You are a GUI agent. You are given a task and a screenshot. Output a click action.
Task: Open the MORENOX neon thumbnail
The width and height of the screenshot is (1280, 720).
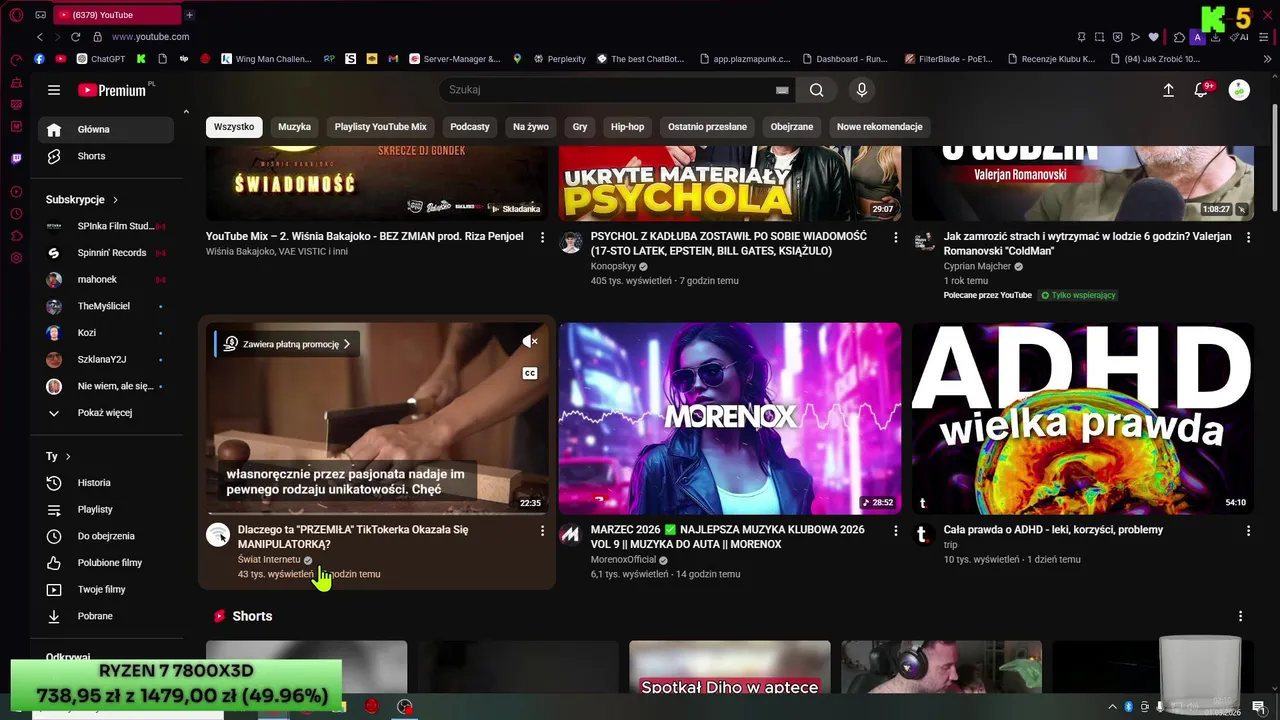730,418
